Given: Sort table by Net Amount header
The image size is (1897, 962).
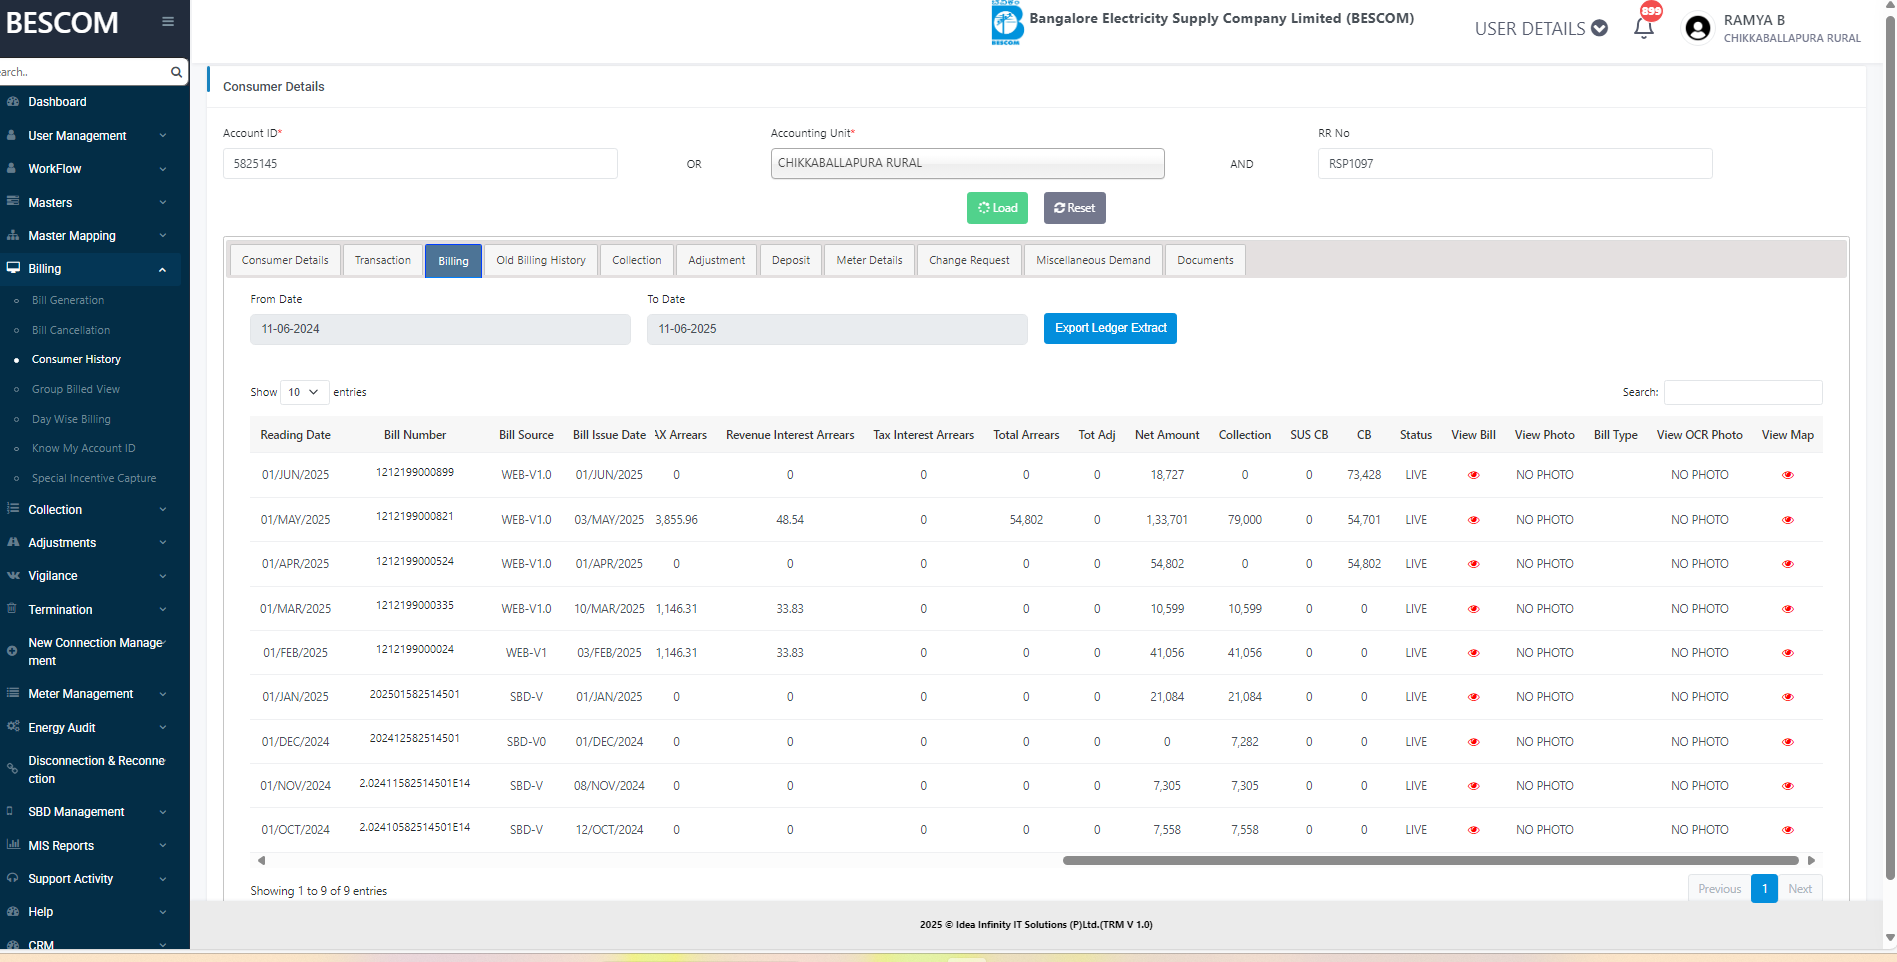Looking at the screenshot, I should (1167, 435).
